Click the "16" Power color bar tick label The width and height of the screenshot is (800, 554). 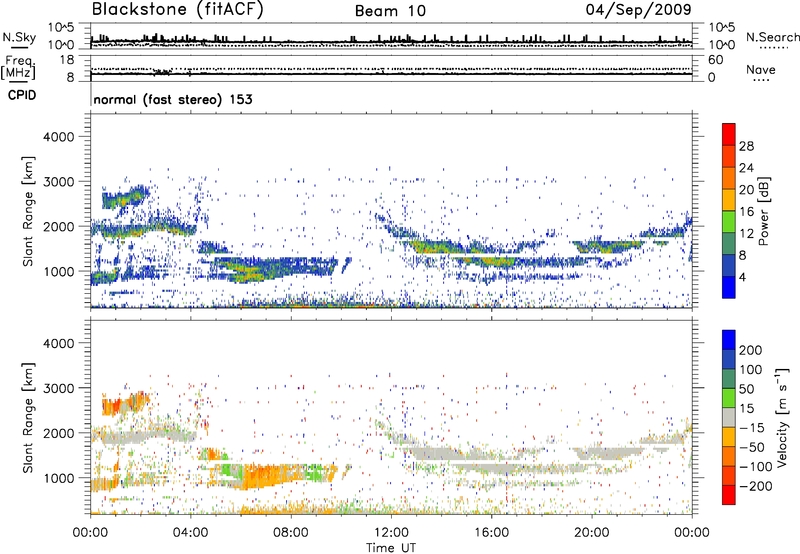pyautogui.click(x=746, y=212)
